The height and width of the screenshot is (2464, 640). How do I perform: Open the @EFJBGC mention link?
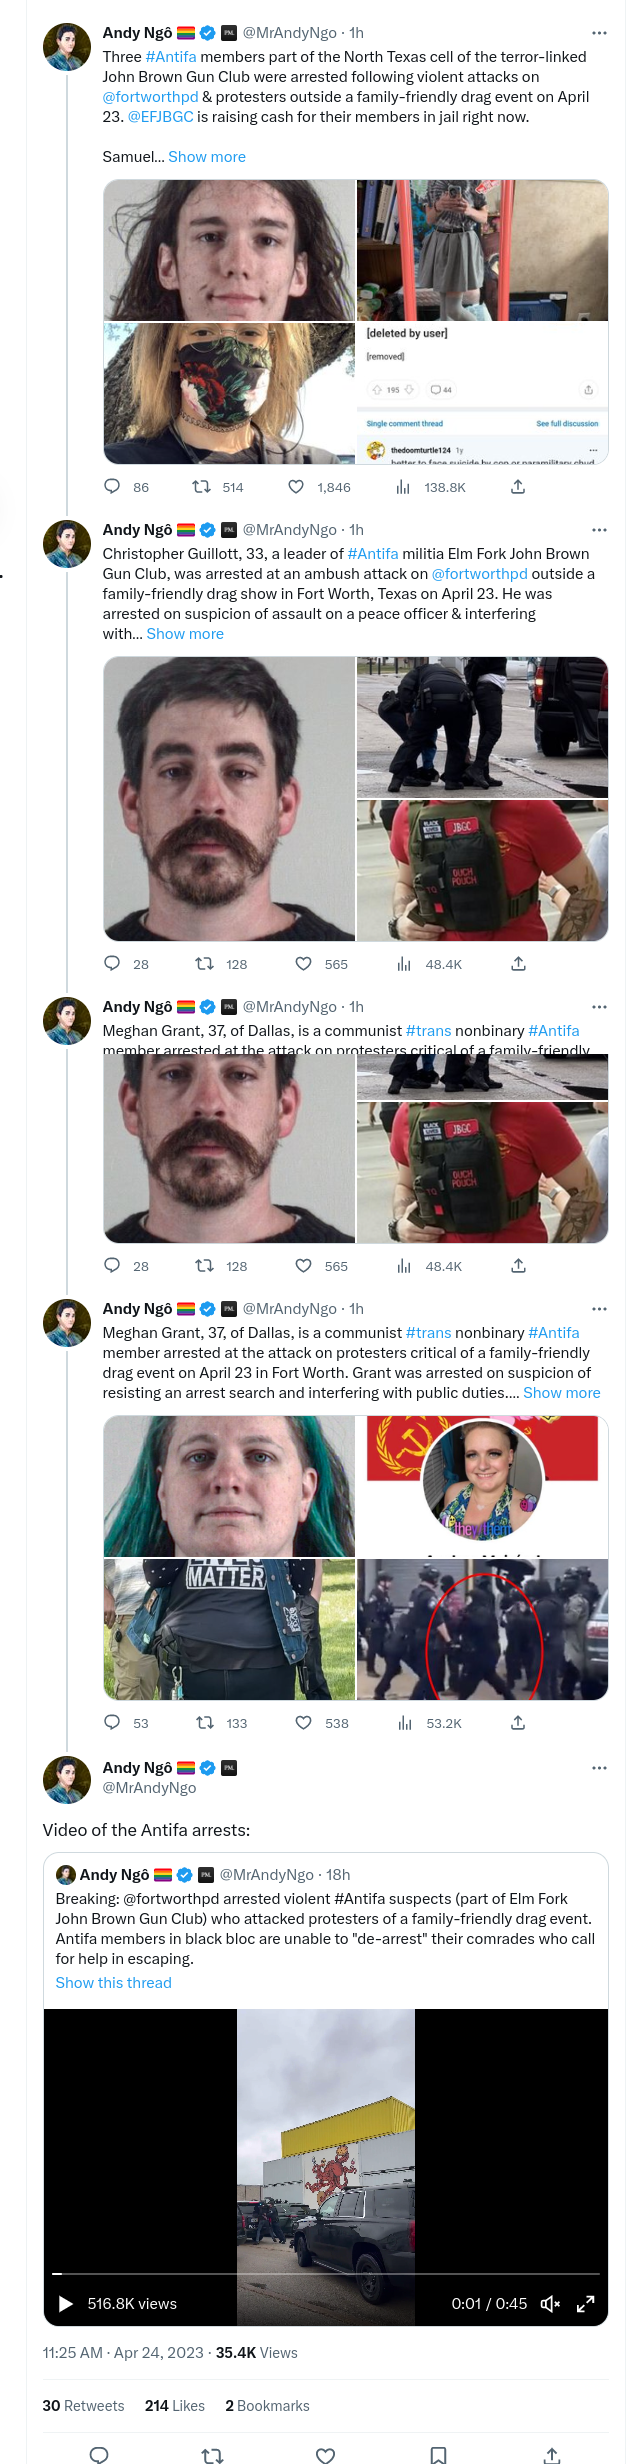[x=161, y=117]
